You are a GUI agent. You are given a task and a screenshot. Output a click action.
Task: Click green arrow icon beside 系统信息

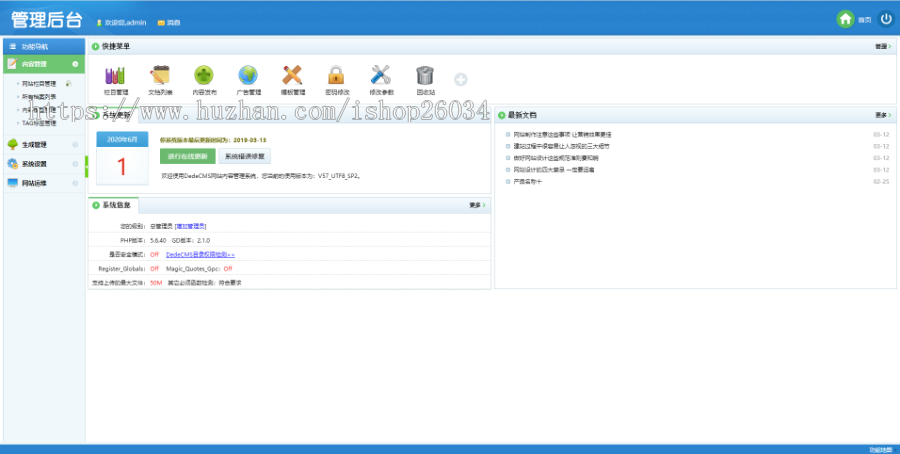96,205
